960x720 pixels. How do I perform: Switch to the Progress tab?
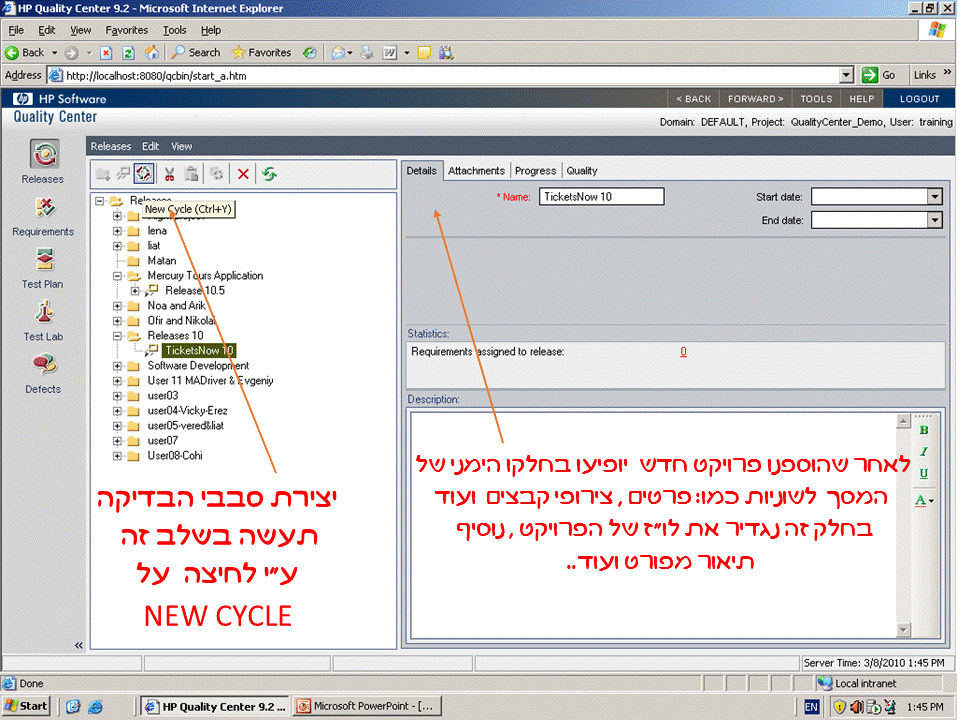[x=536, y=171]
